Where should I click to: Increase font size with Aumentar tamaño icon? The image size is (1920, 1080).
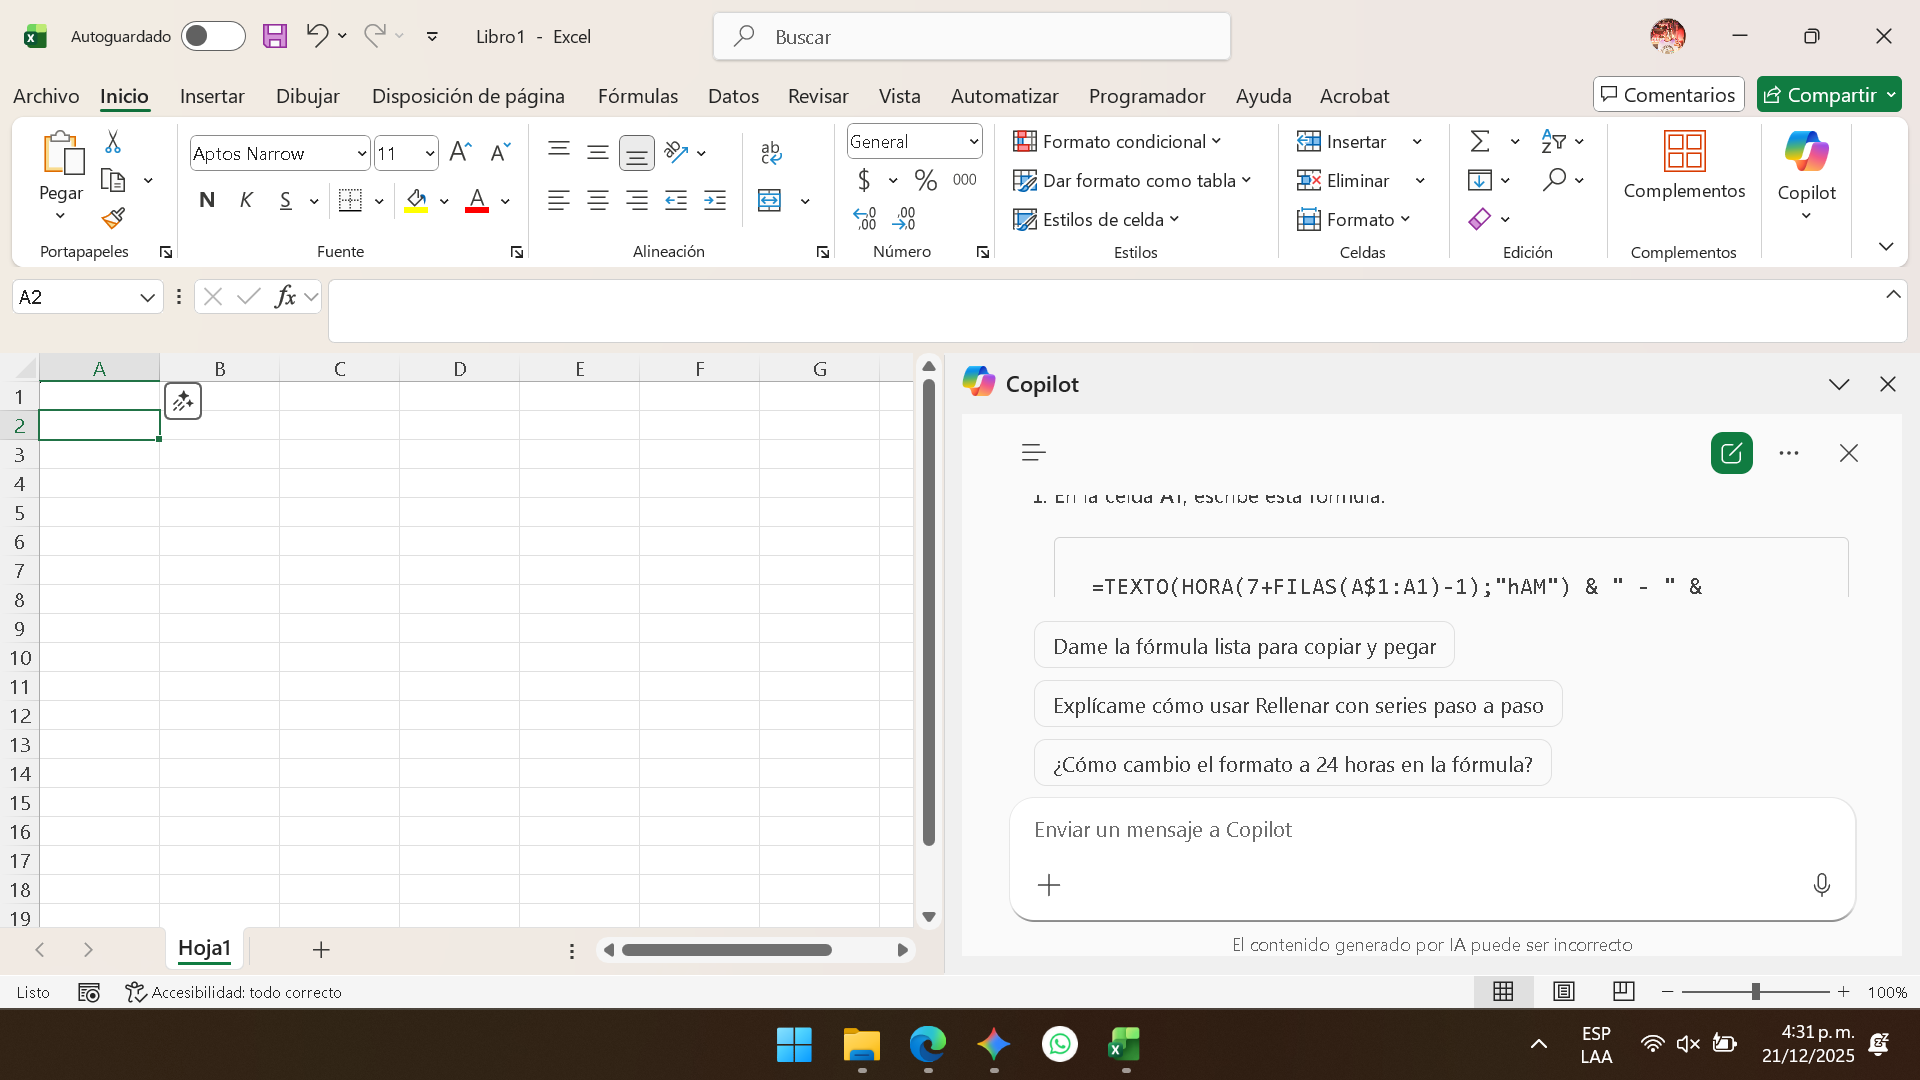pyautogui.click(x=459, y=151)
